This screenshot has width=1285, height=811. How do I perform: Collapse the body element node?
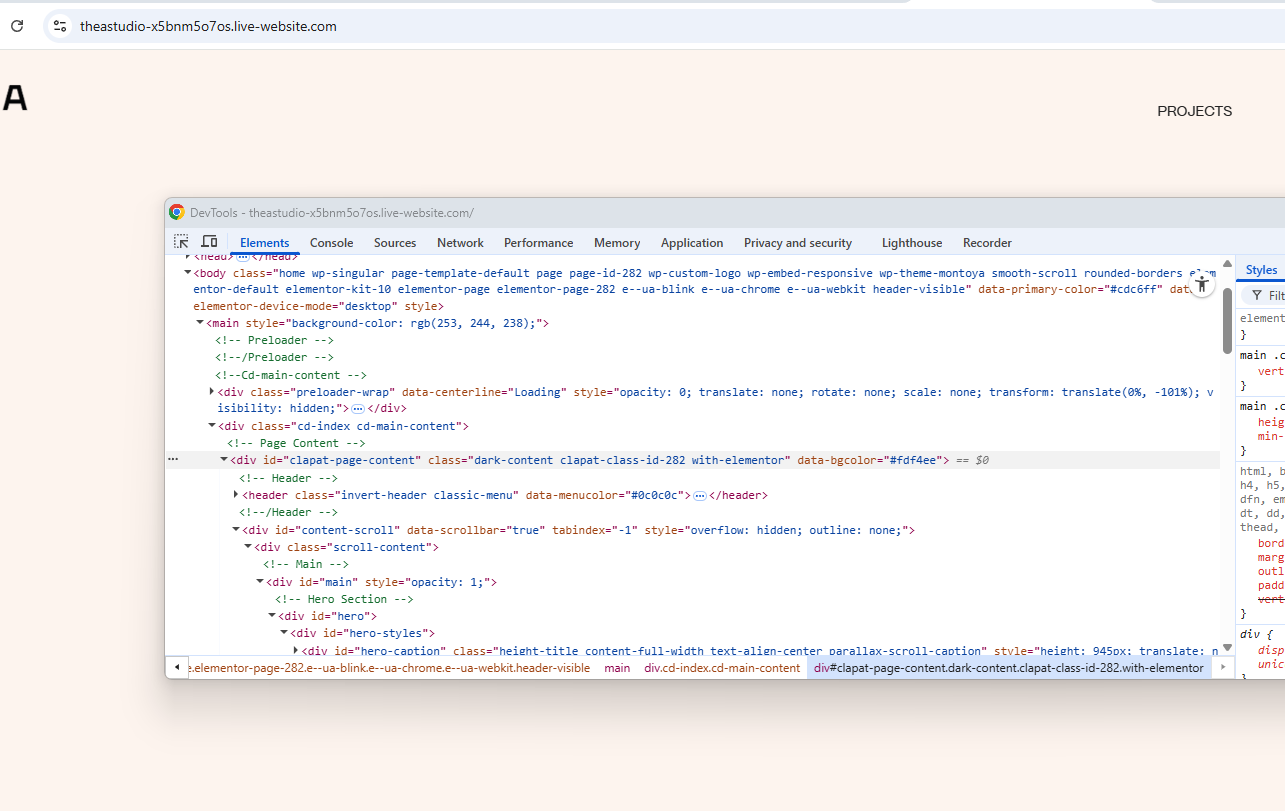click(x=187, y=272)
